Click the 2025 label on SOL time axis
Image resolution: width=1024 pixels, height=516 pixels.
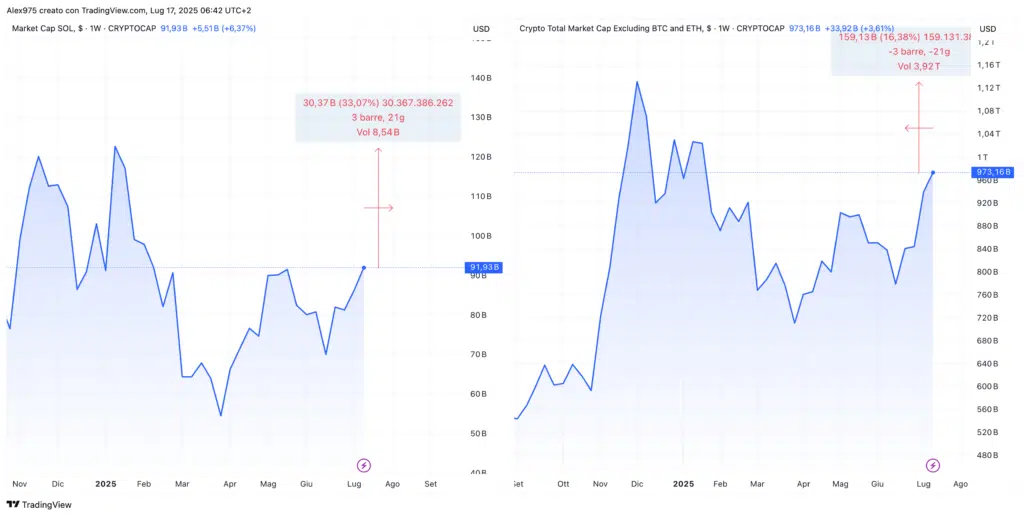(x=106, y=483)
